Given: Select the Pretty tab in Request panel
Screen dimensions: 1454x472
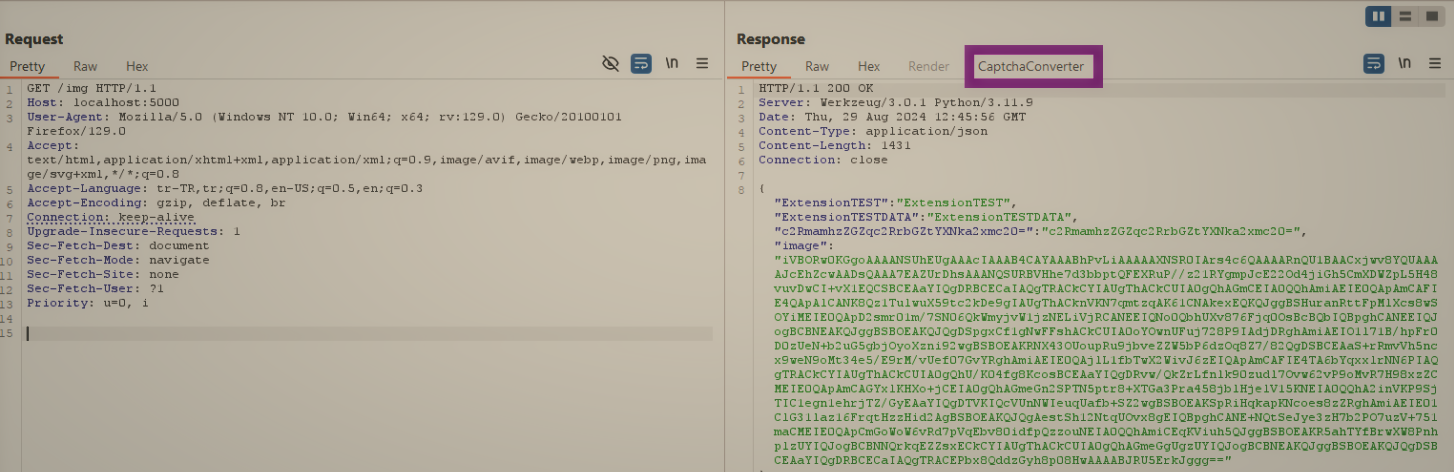Looking at the screenshot, I should pyautogui.click(x=28, y=66).
